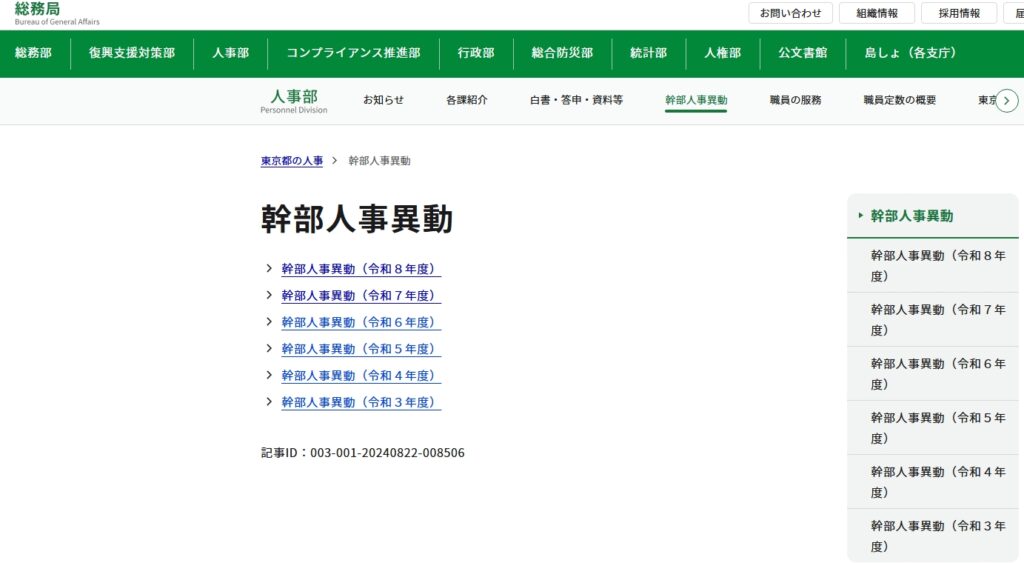Select 総合防災部 in main navigation
Screen dimensions: 1024x563
tap(562, 53)
